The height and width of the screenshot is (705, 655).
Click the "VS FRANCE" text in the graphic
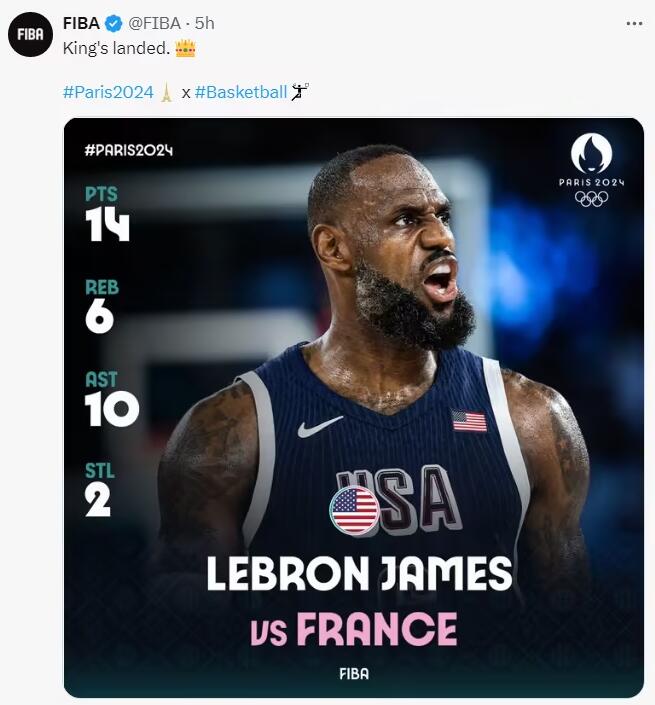(353, 630)
